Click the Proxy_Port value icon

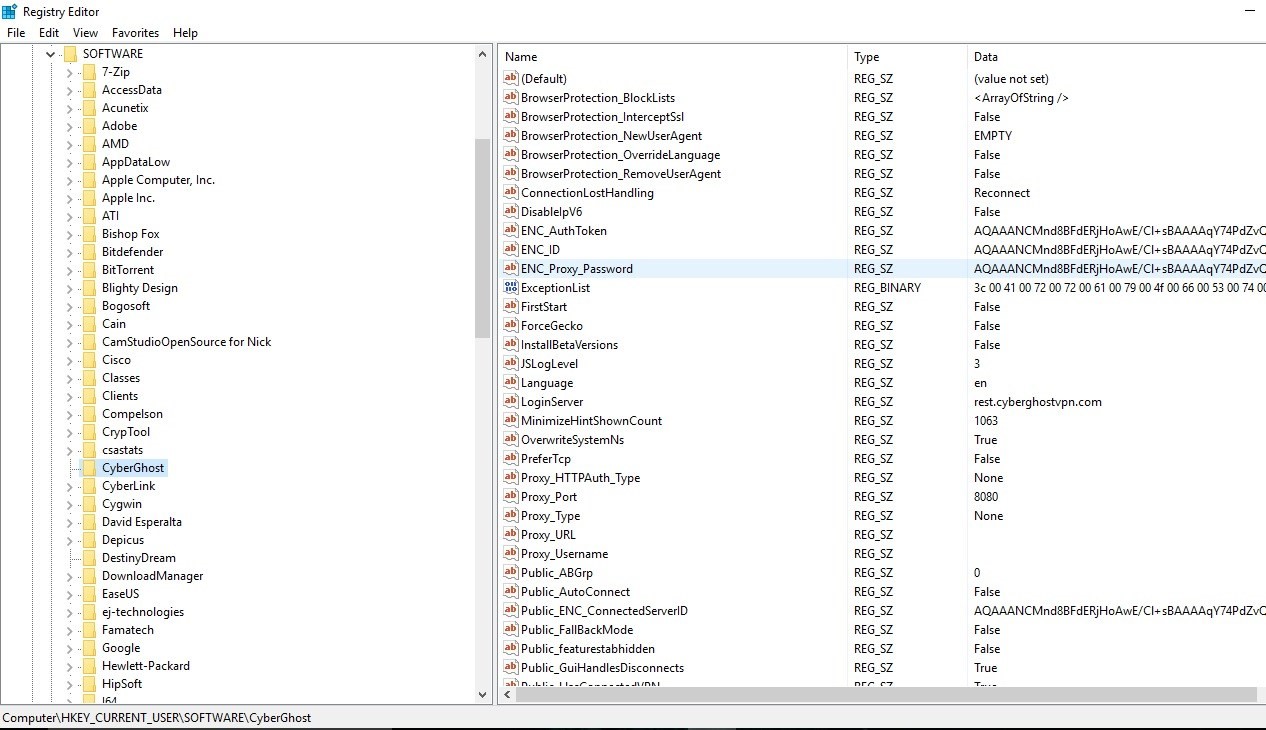(511, 497)
